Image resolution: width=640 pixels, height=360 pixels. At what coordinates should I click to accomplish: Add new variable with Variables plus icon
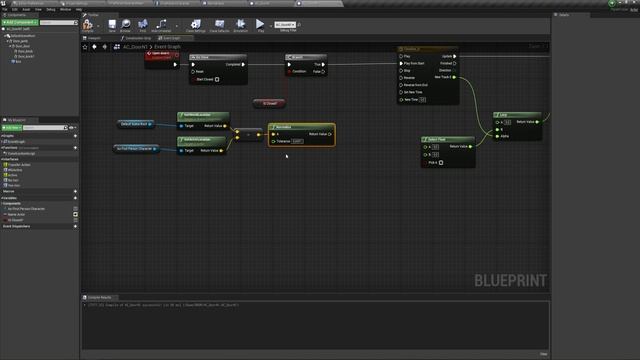click(75, 198)
